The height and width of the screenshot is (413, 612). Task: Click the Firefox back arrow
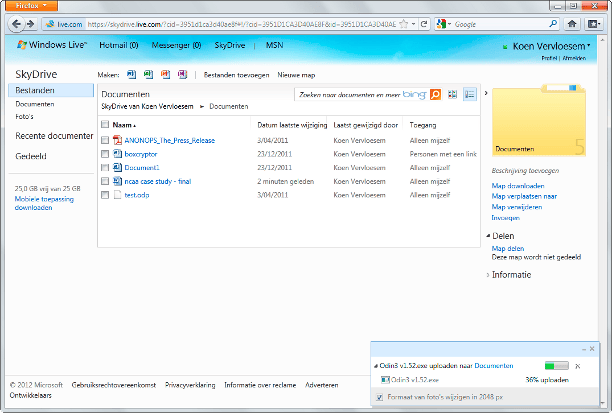pos(16,24)
